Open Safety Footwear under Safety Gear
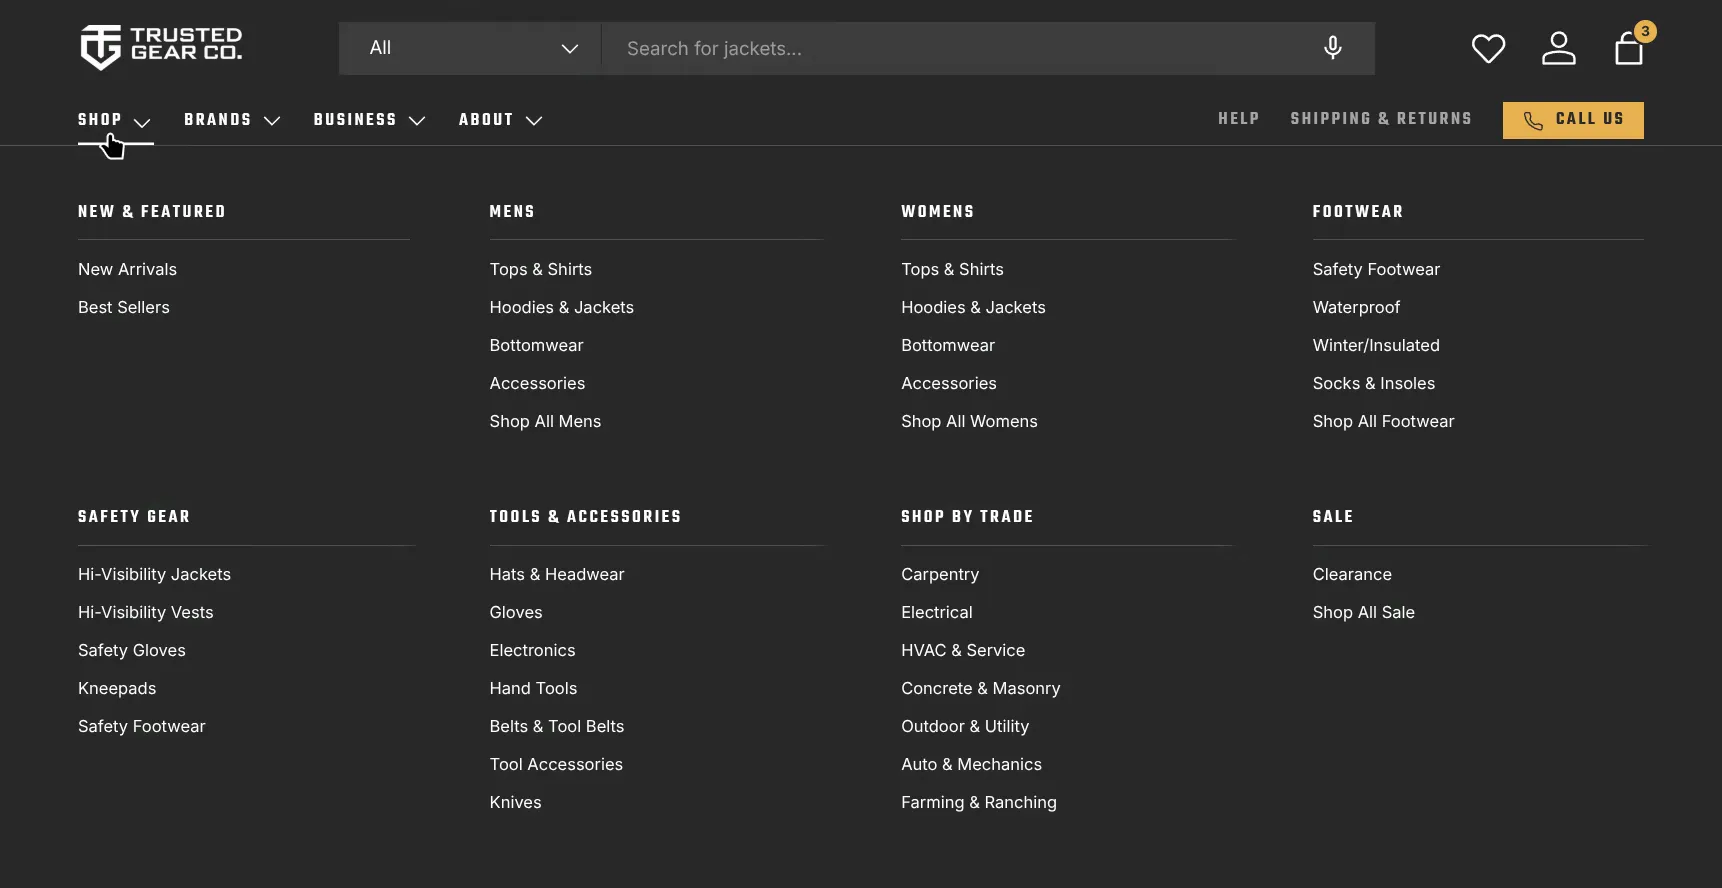Image resolution: width=1722 pixels, height=888 pixels. [142, 726]
